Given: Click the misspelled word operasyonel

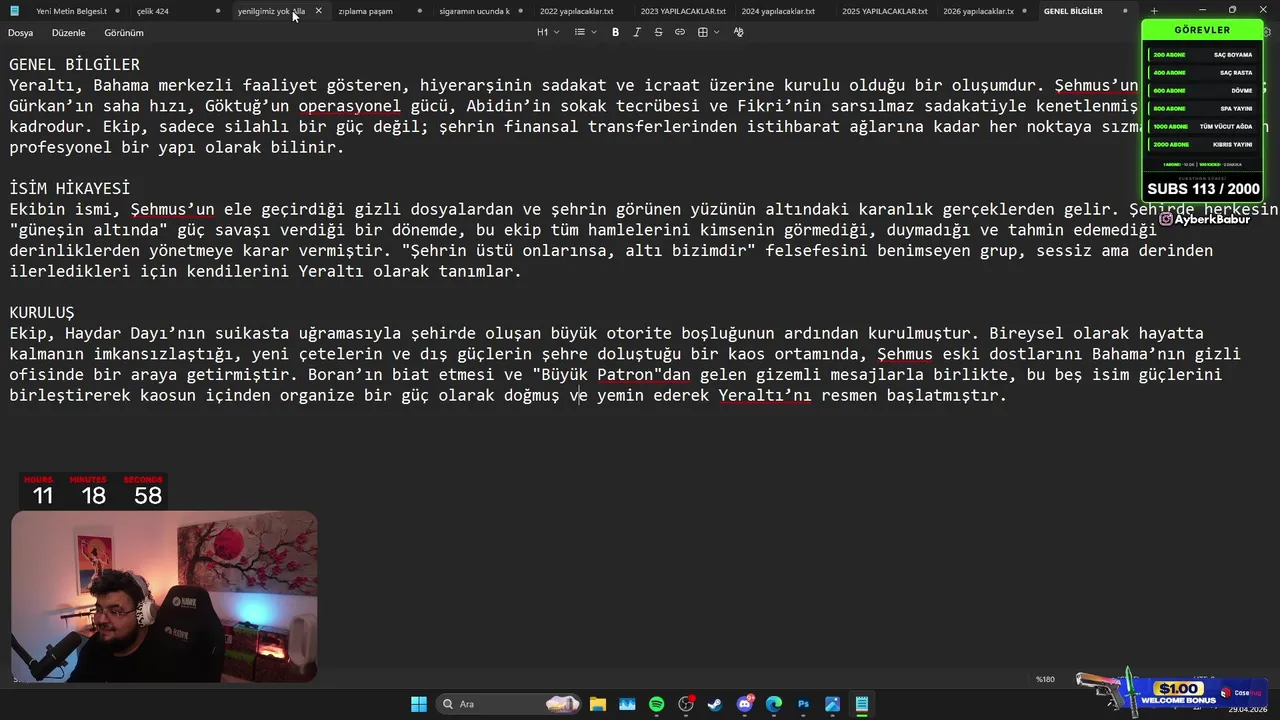Looking at the screenshot, I should [x=350, y=106].
